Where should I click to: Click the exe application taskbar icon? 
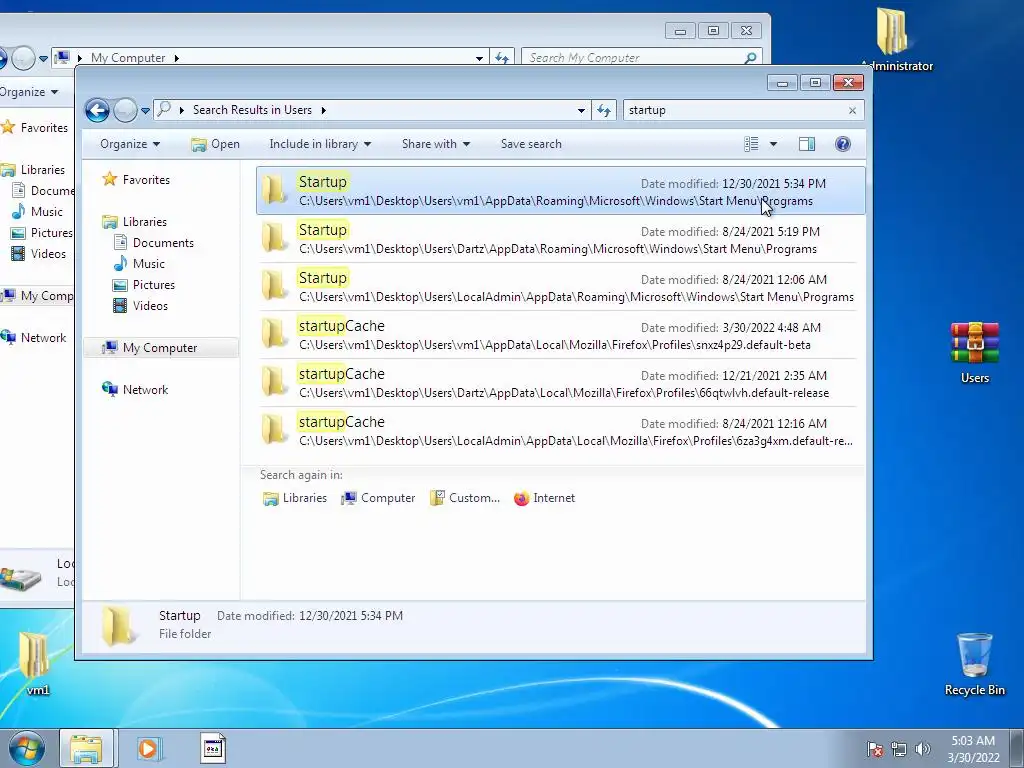[212, 748]
